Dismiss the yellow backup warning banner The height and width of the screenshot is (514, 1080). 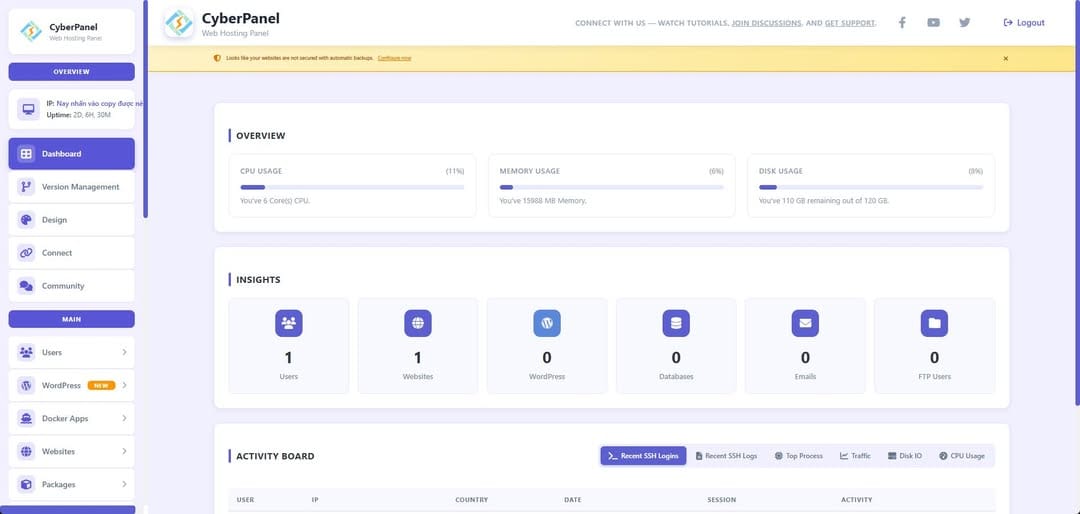pyautogui.click(x=1005, y=58)
